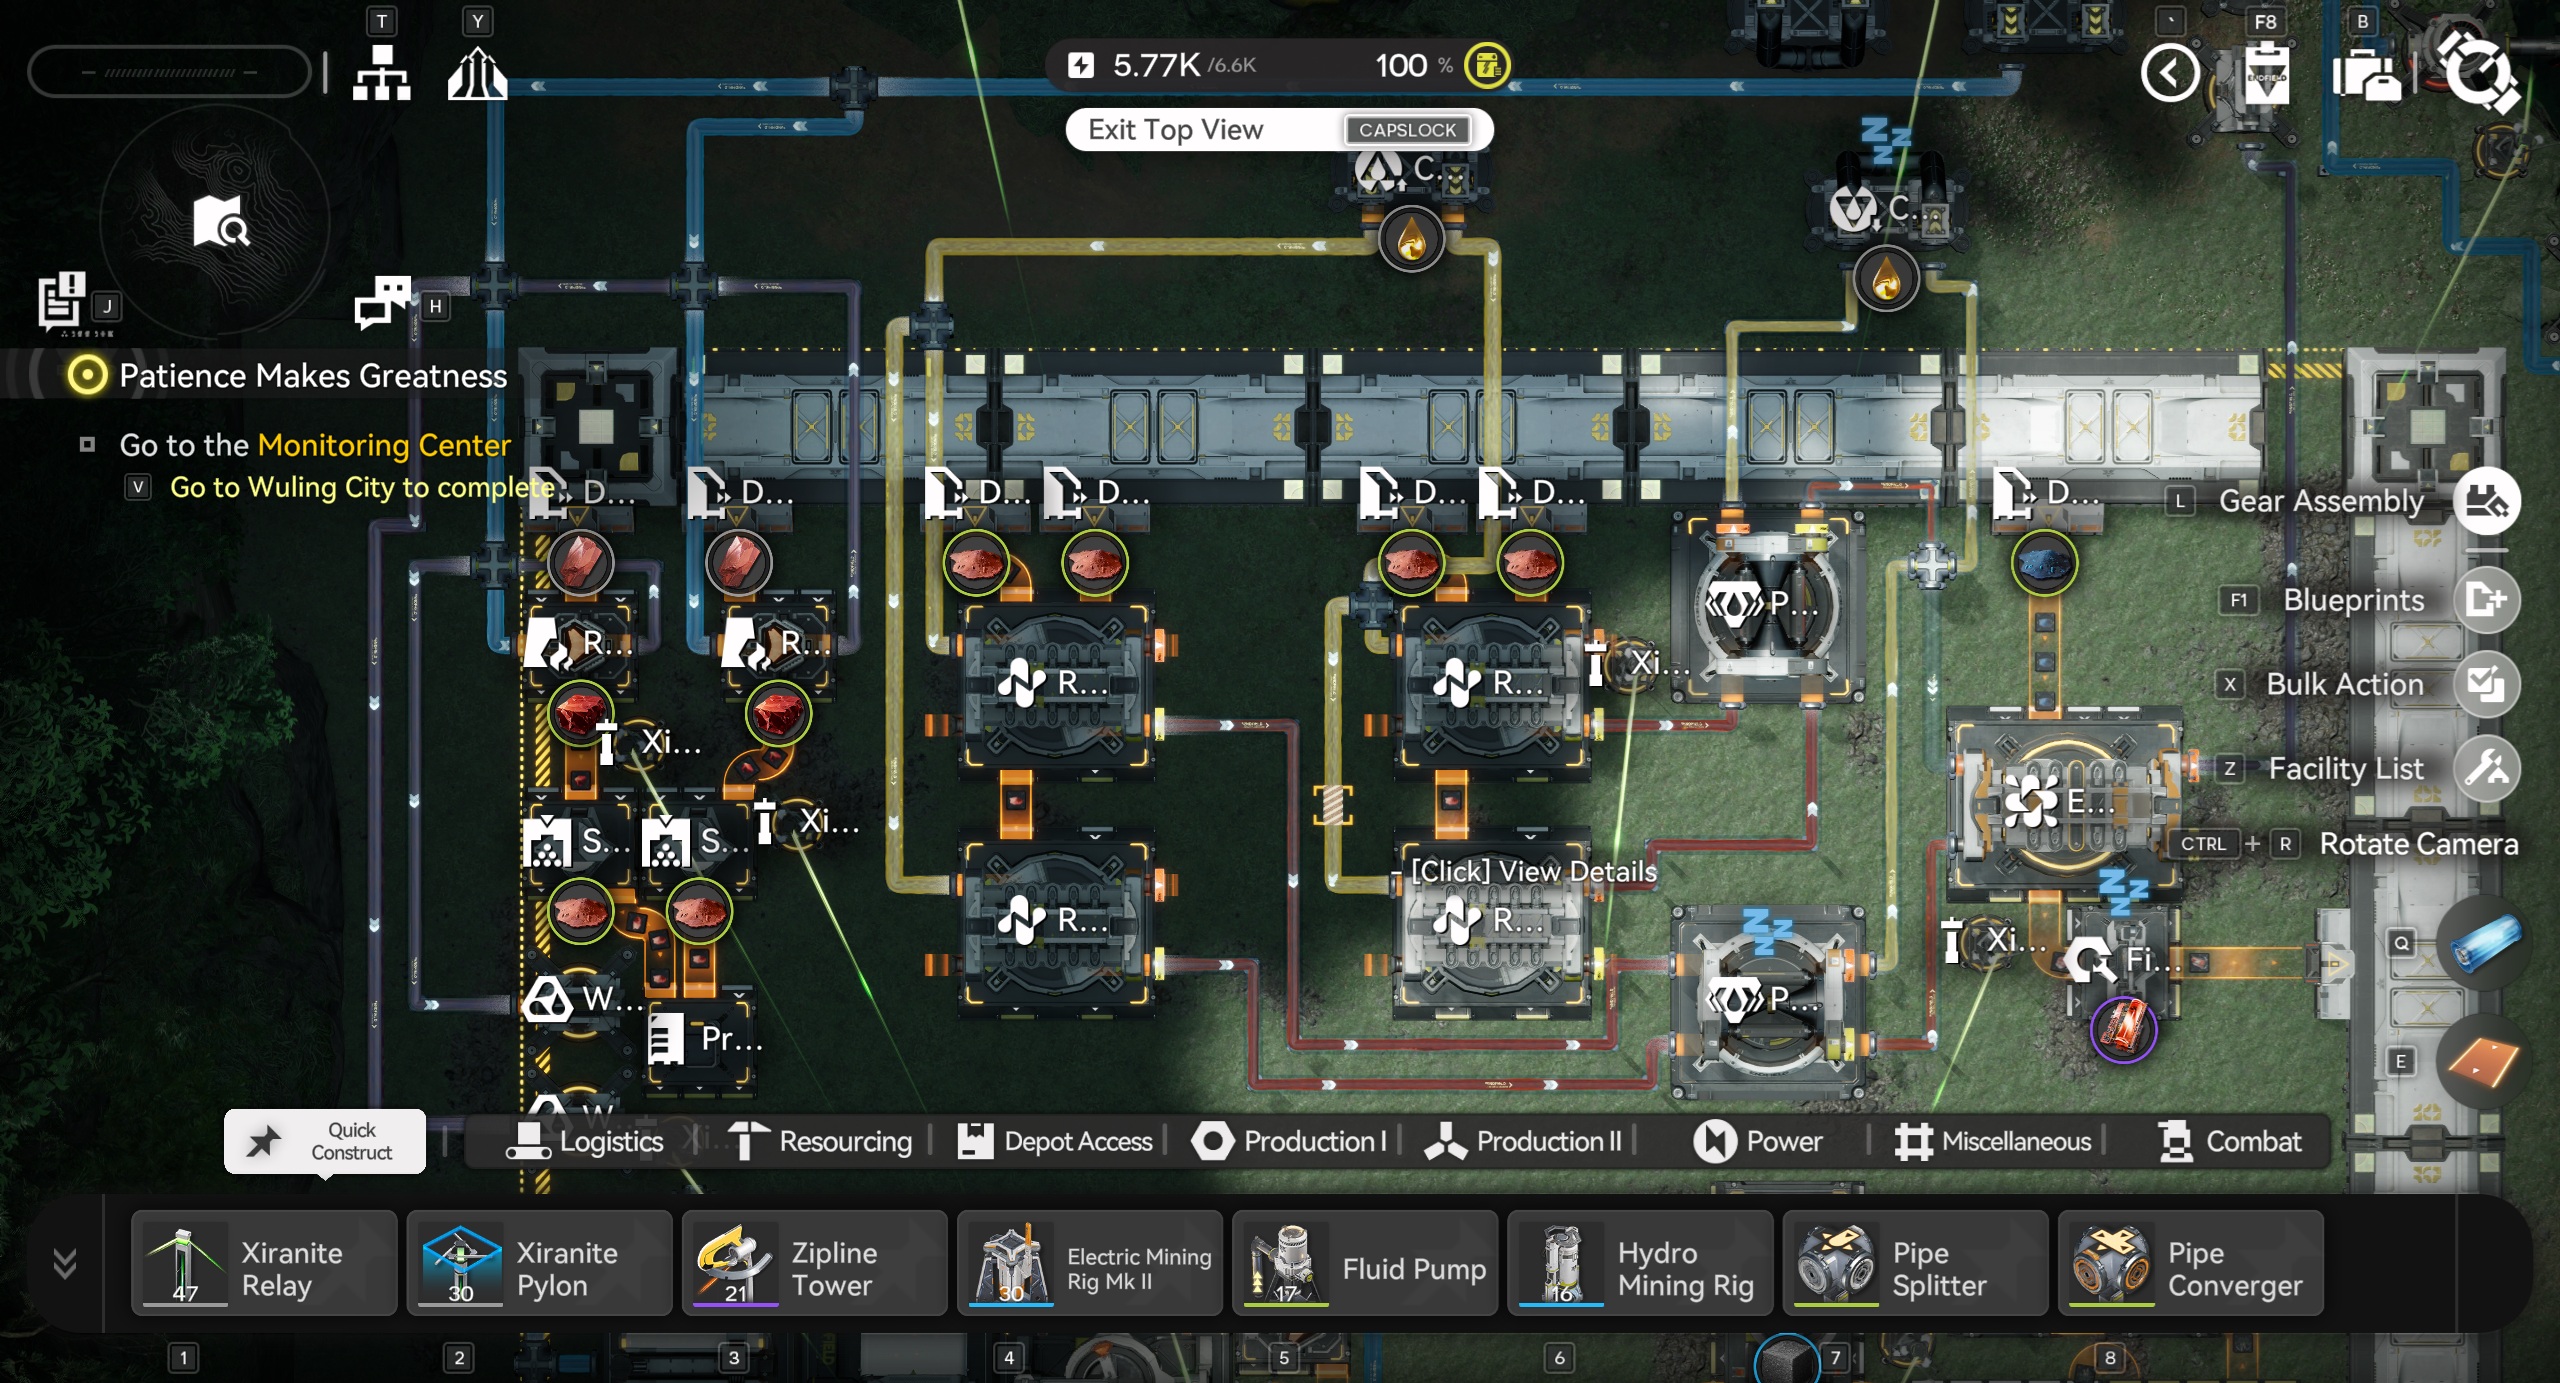Open the backpack inventory icon

[x=2365, y=75]
